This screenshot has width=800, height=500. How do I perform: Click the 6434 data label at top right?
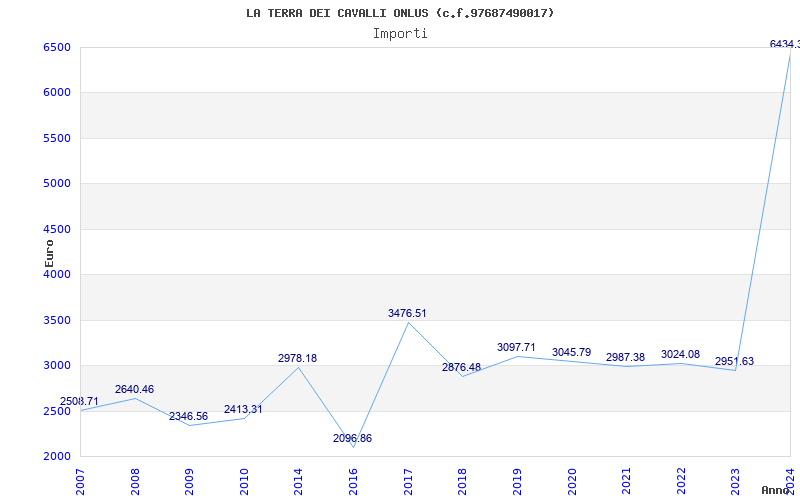tap(785, 45)
